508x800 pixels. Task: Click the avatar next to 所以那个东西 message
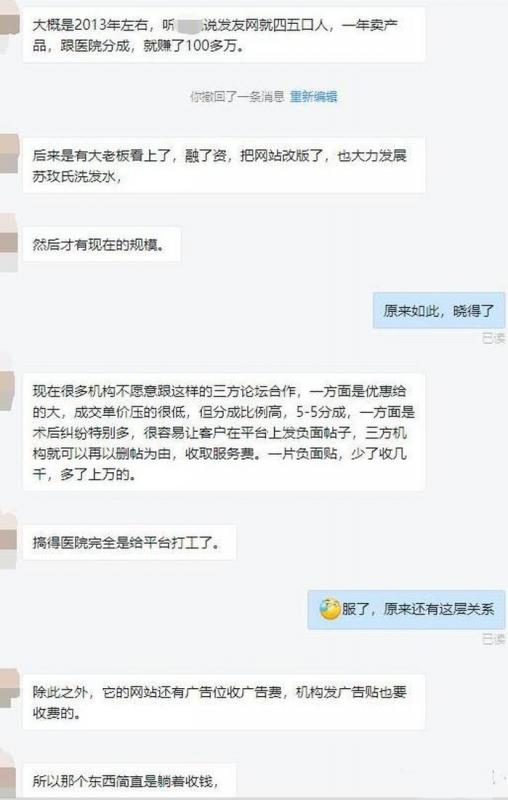pyautogui.click(x=9, y=778)
